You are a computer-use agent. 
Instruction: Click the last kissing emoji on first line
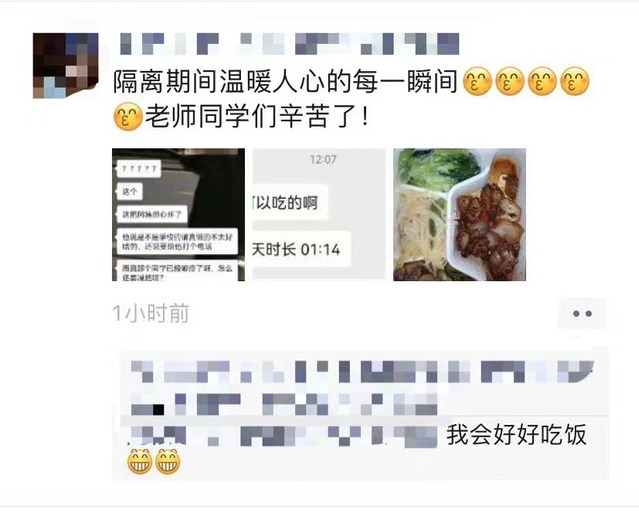[x=575, y=82]
